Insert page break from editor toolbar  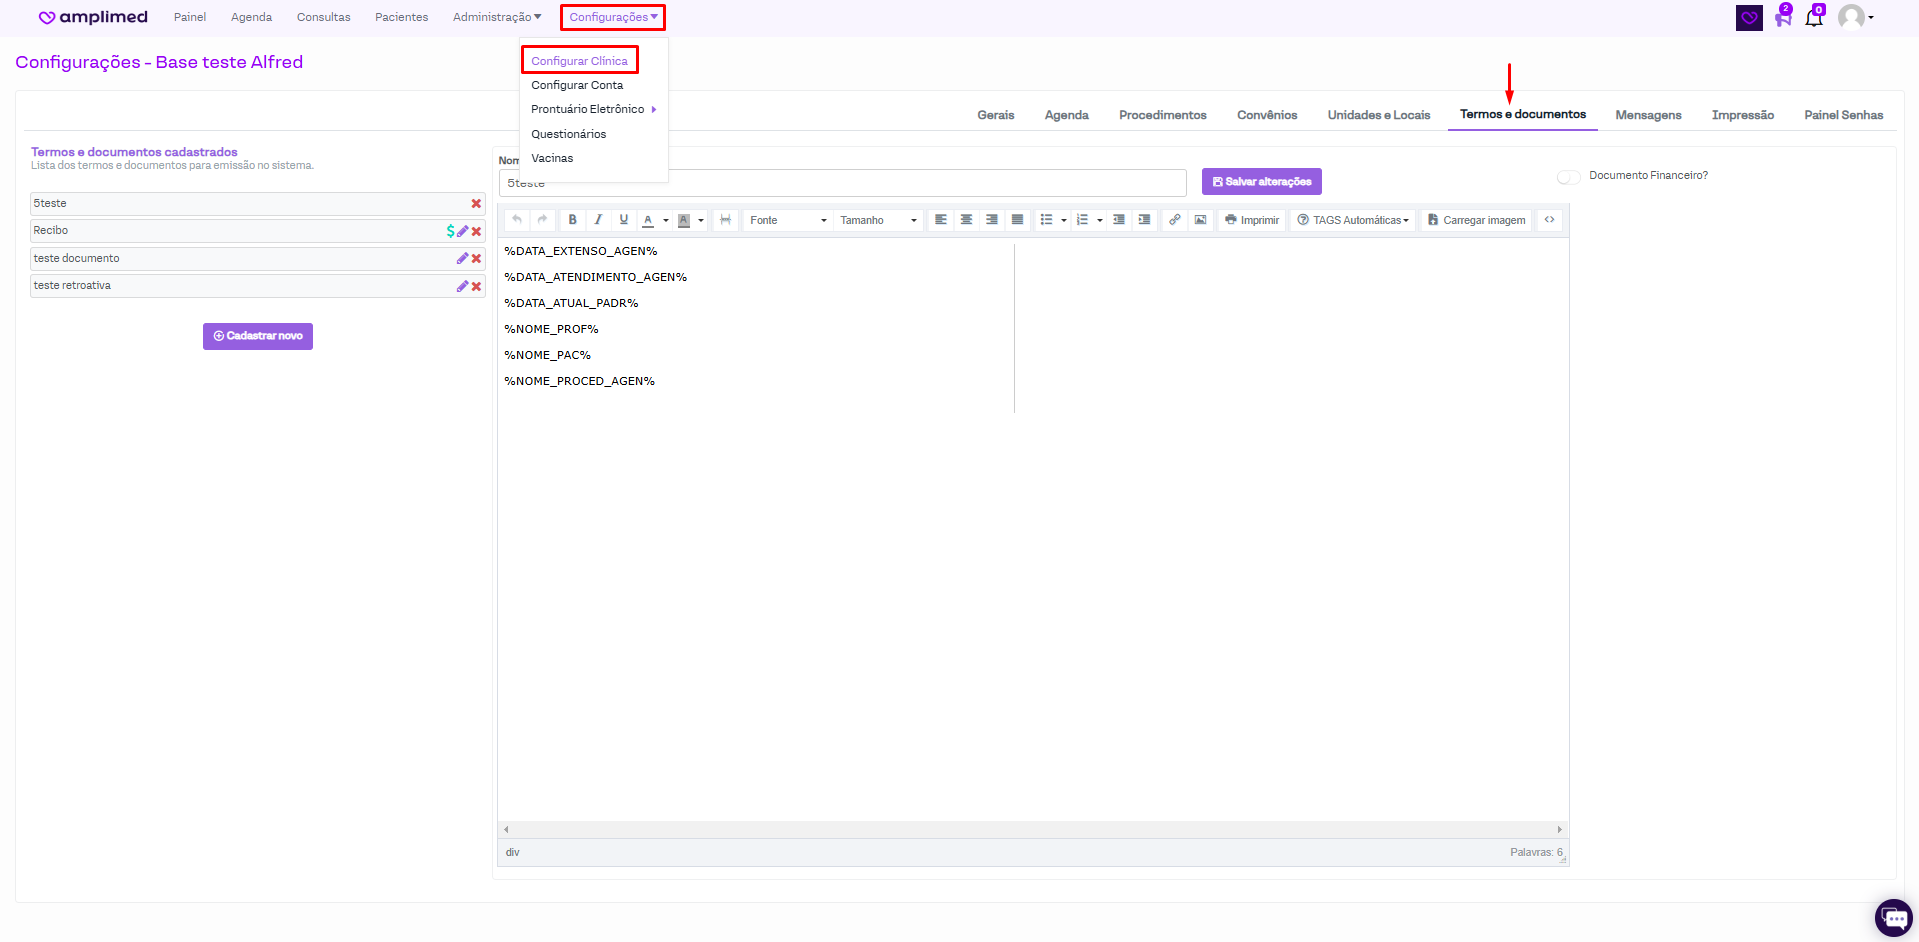point(726,220)
